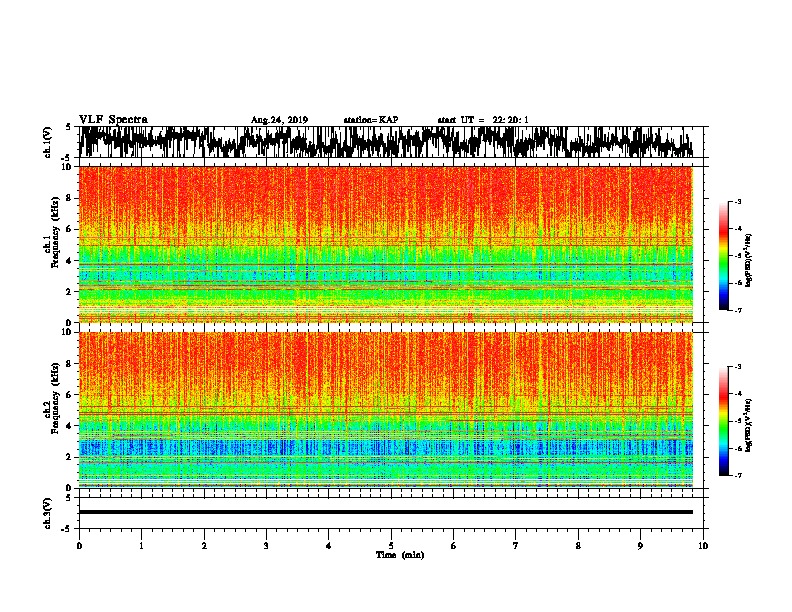Screen dimensions: 792x612
Task: Click the -5 volt tick on ch.3(V) axis
Action: tap(67, 529)
